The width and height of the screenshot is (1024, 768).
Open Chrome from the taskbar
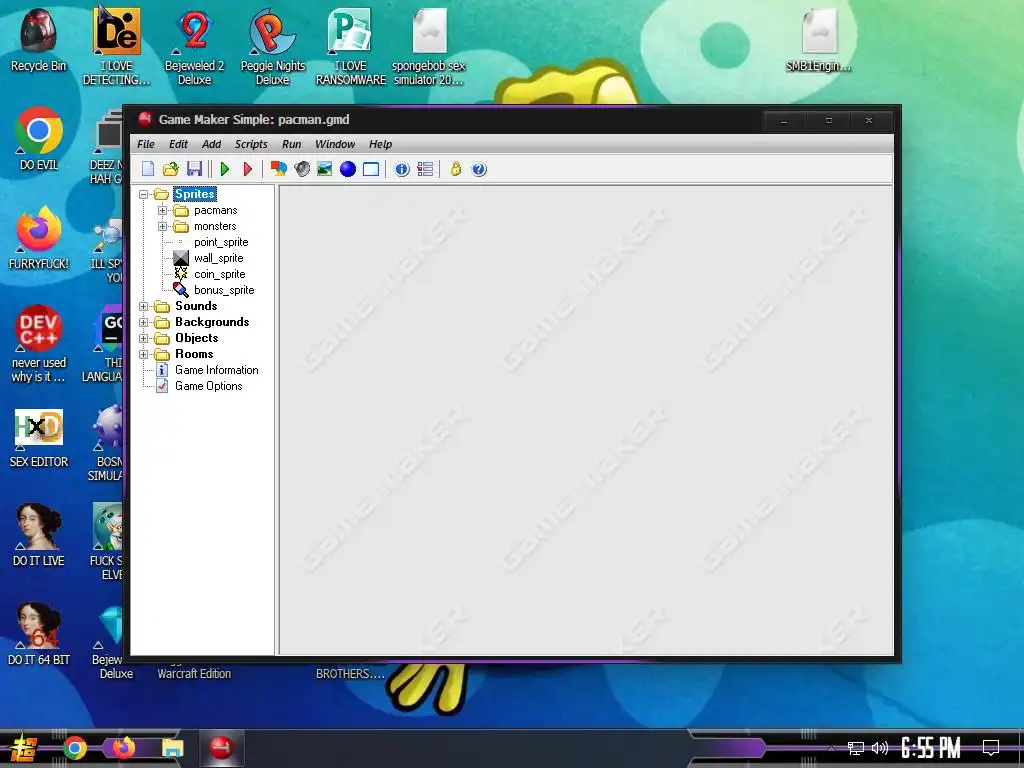coord(74,748)
